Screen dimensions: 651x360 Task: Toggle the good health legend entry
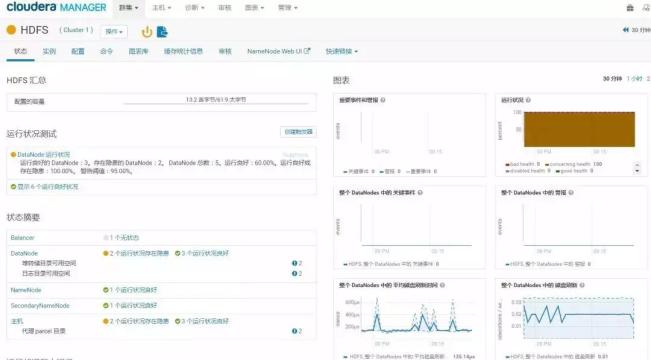574,171
